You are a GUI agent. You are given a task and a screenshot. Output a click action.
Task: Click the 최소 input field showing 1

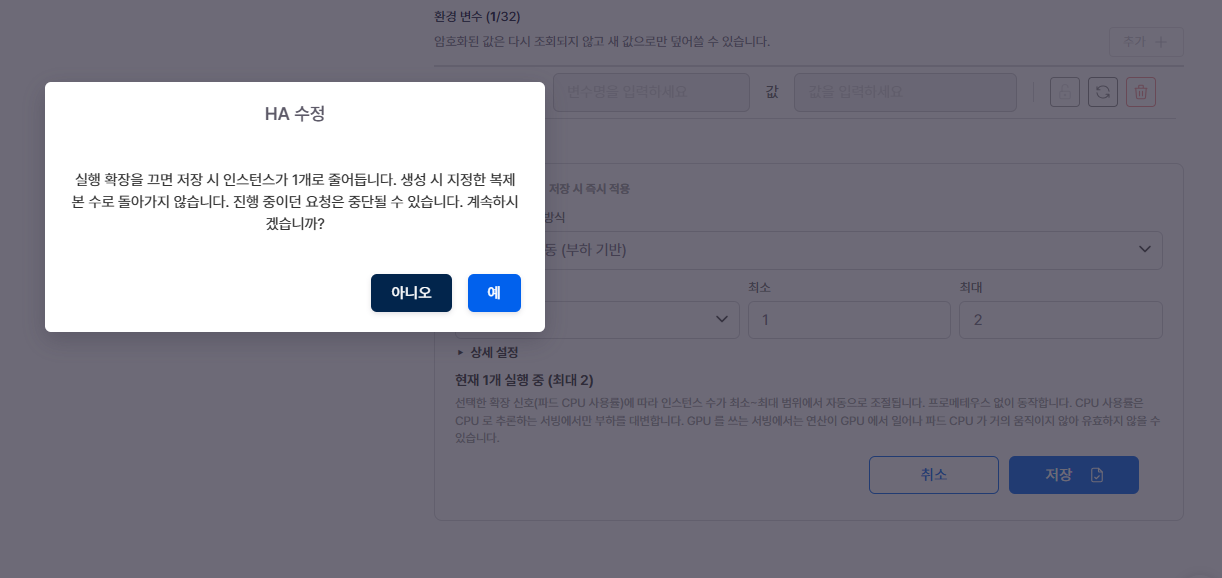849,320
